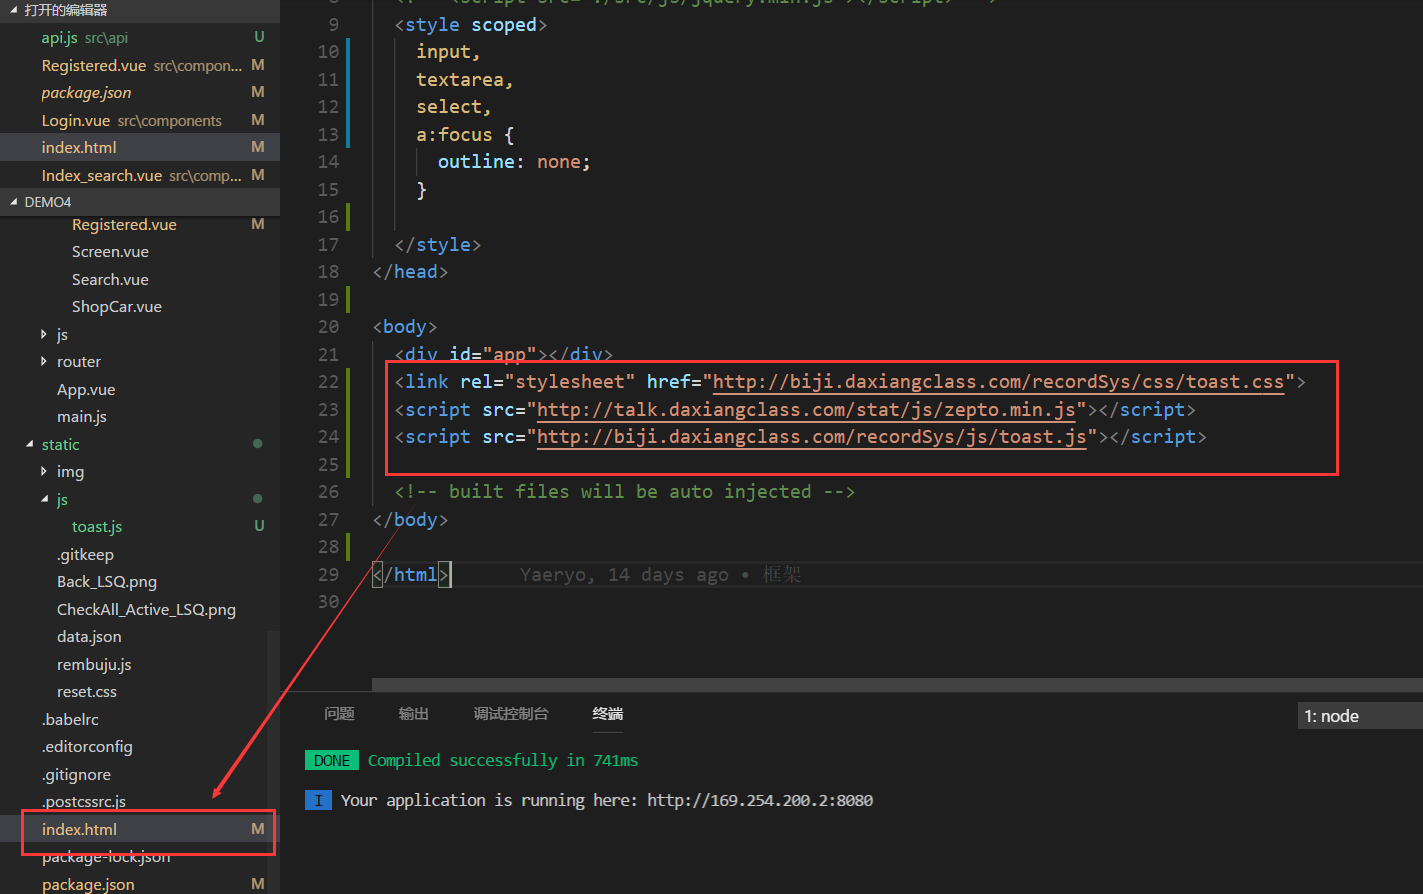This screenshot has width=1423, height=894.
Task: Switch to 输出 panel tab
Action: pyautogui.click(x=414, y=714)
